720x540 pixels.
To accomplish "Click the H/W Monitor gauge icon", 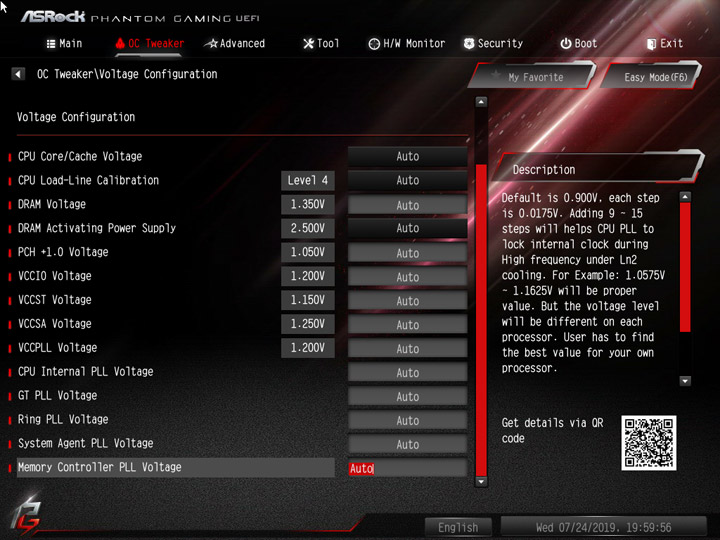I will (374, 44).
